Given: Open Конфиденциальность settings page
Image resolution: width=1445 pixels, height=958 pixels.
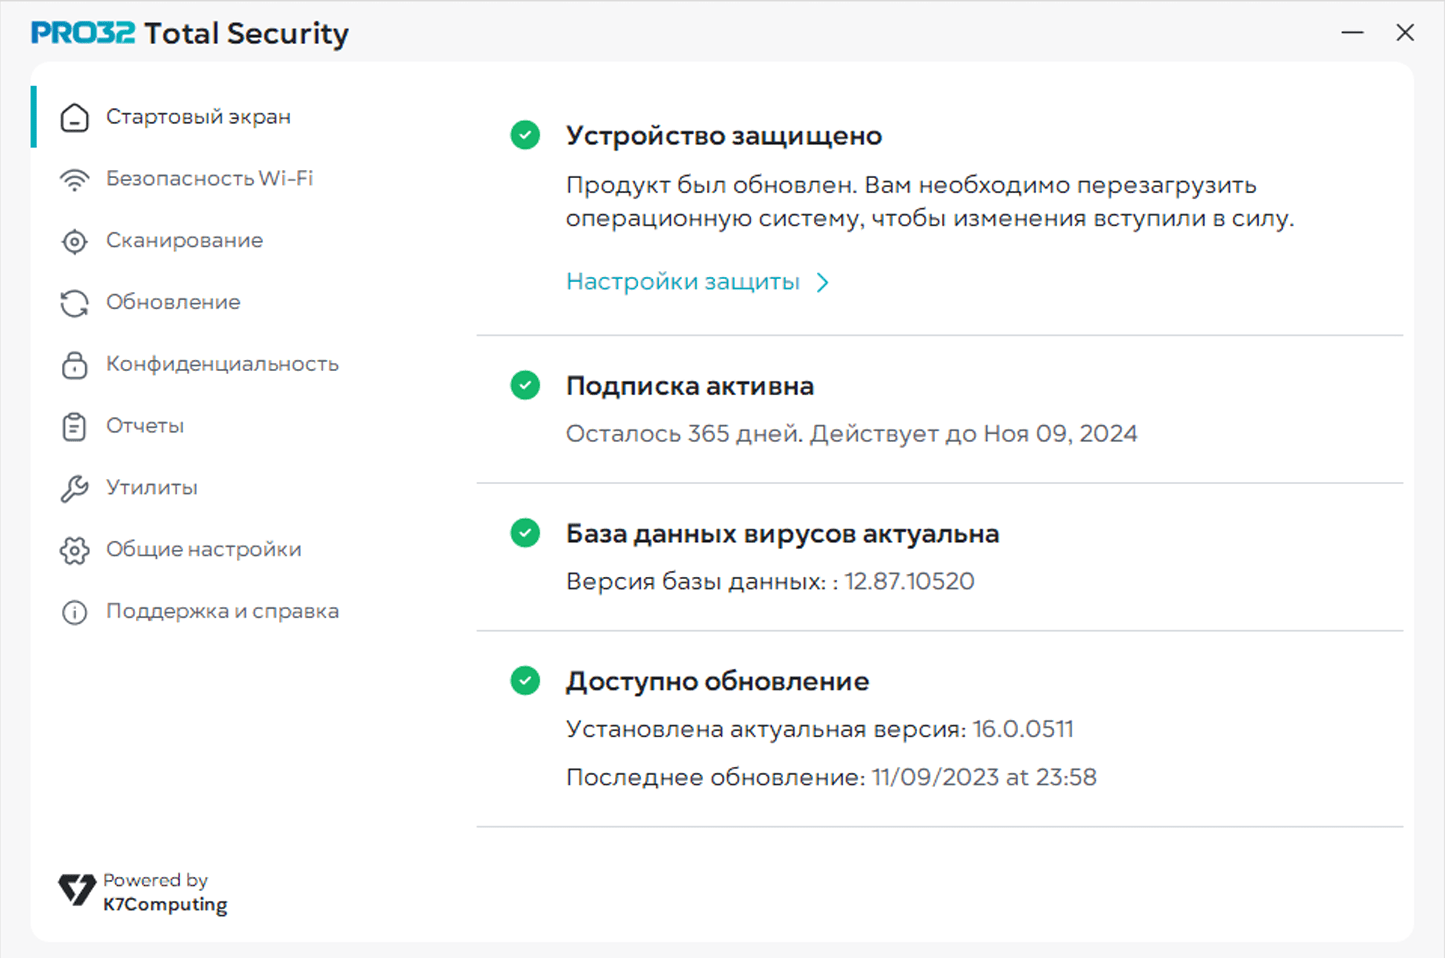Looking at the screenshot, I should (222, 365).
